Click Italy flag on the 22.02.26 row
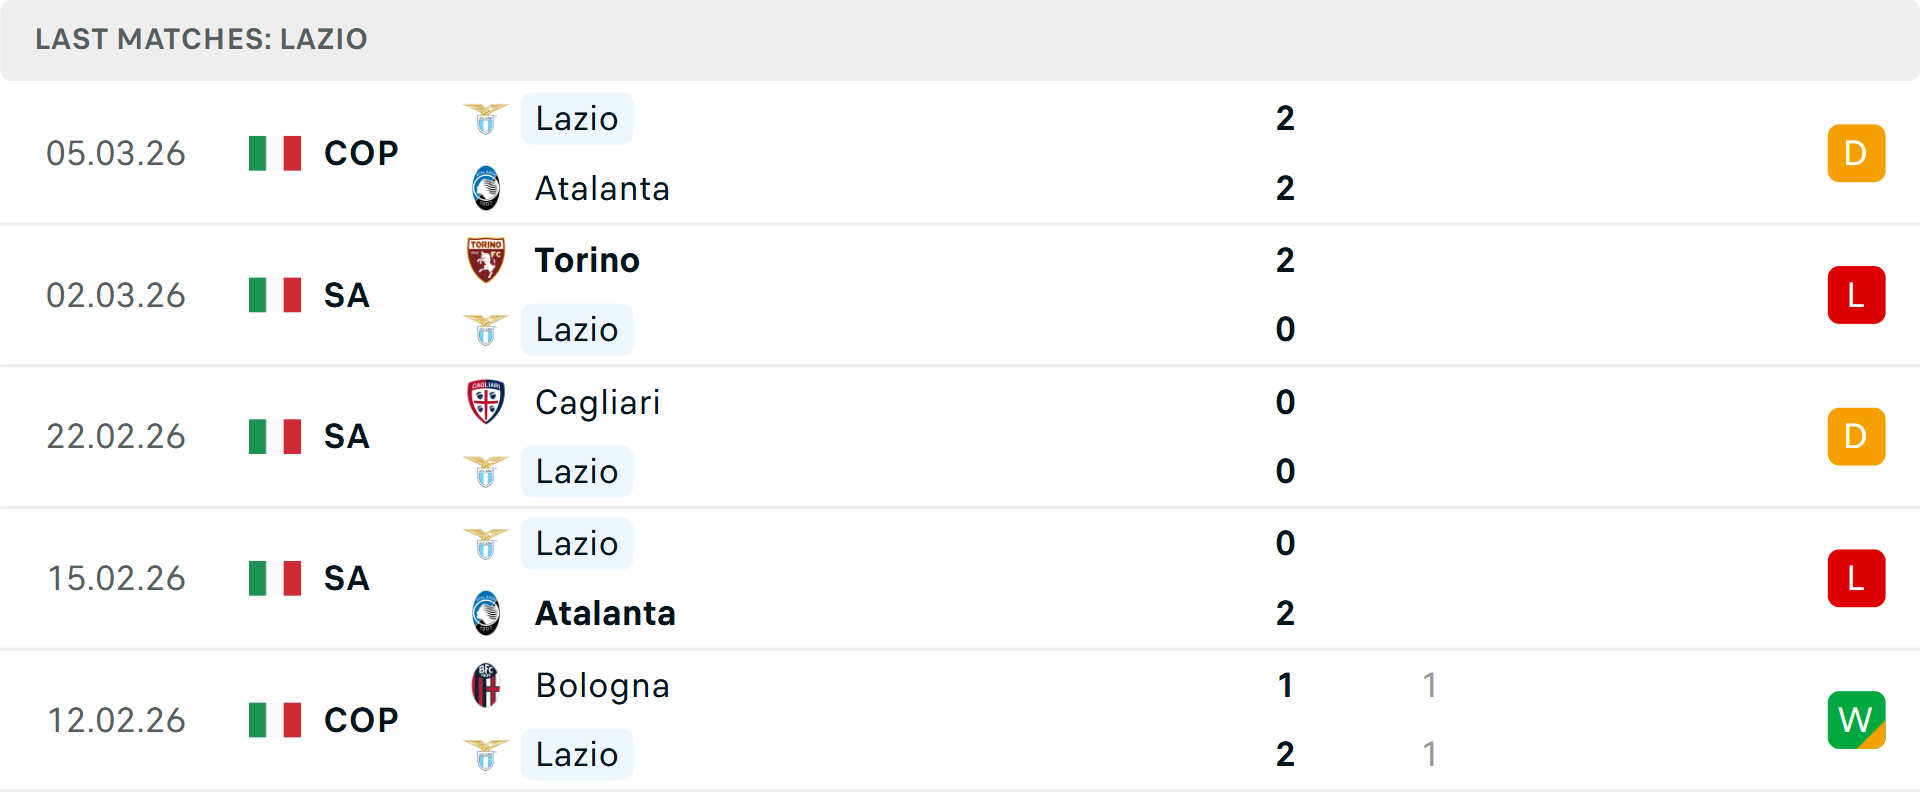 pos(275,437)
